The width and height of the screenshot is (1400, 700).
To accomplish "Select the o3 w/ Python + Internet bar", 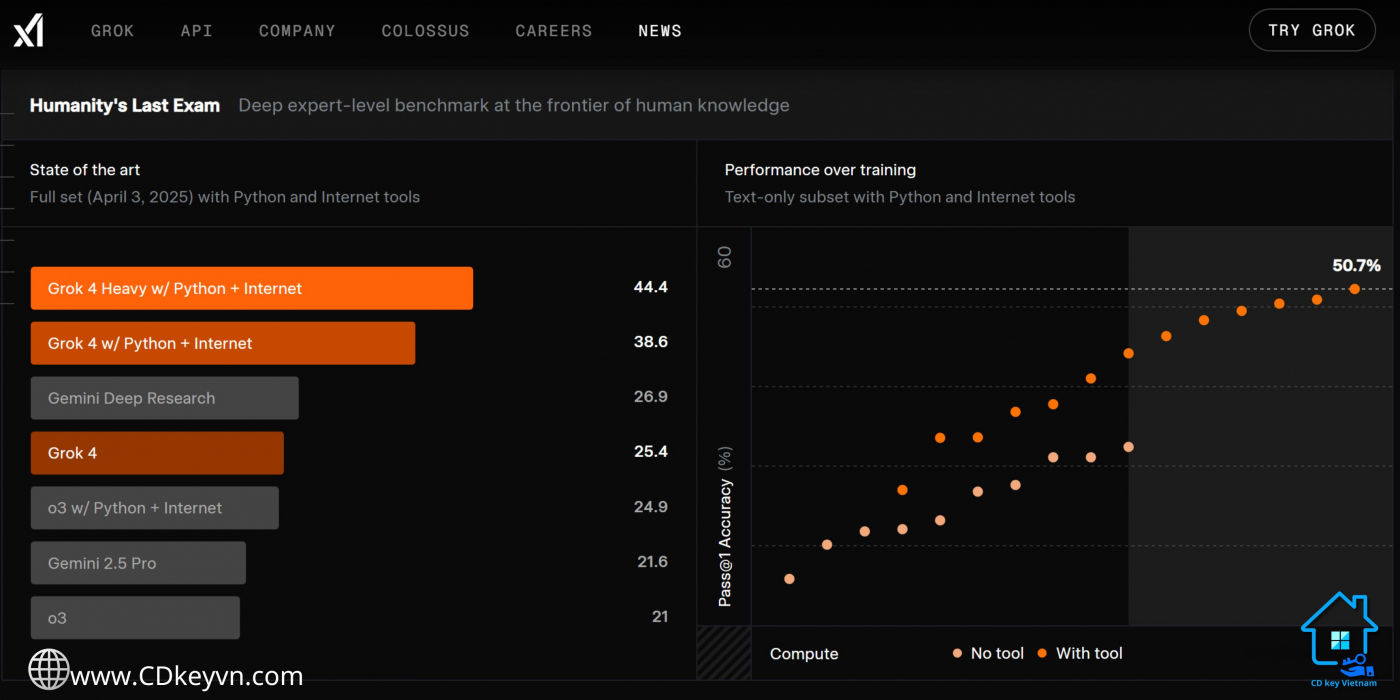I will (x=155, y=508).
